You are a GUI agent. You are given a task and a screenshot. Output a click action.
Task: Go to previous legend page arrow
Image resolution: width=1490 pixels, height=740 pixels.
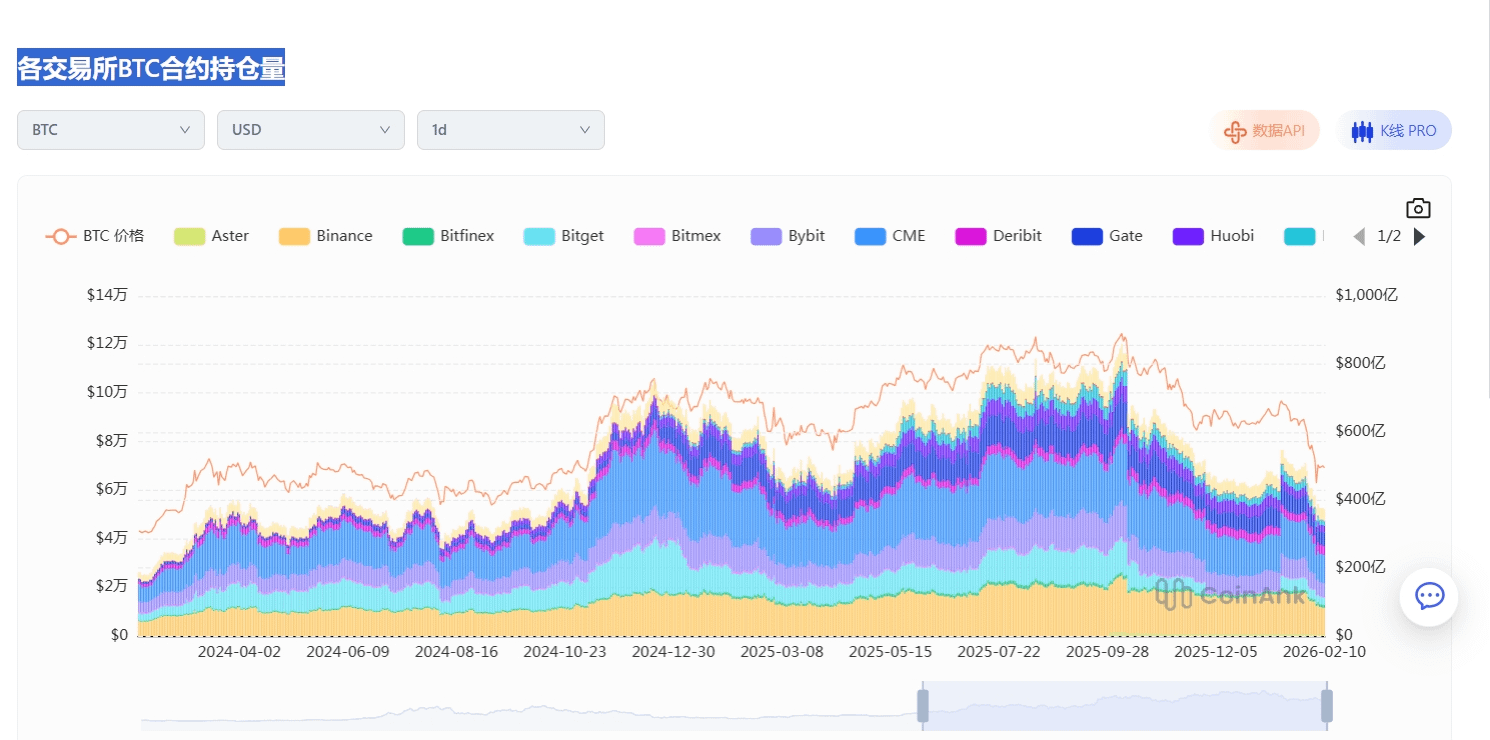point(1358,237)
